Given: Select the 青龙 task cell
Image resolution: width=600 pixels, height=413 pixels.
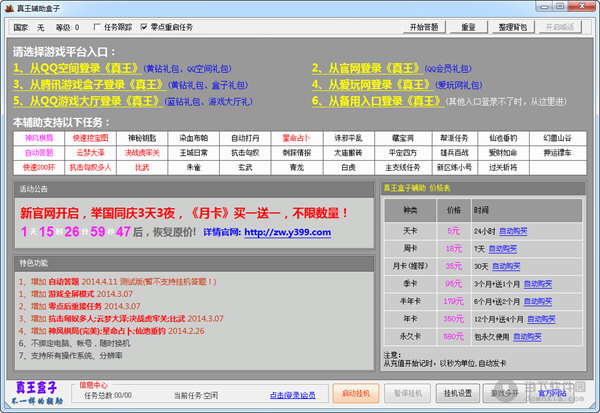Looking at the screenshot, I should click(x=297, y=168).
